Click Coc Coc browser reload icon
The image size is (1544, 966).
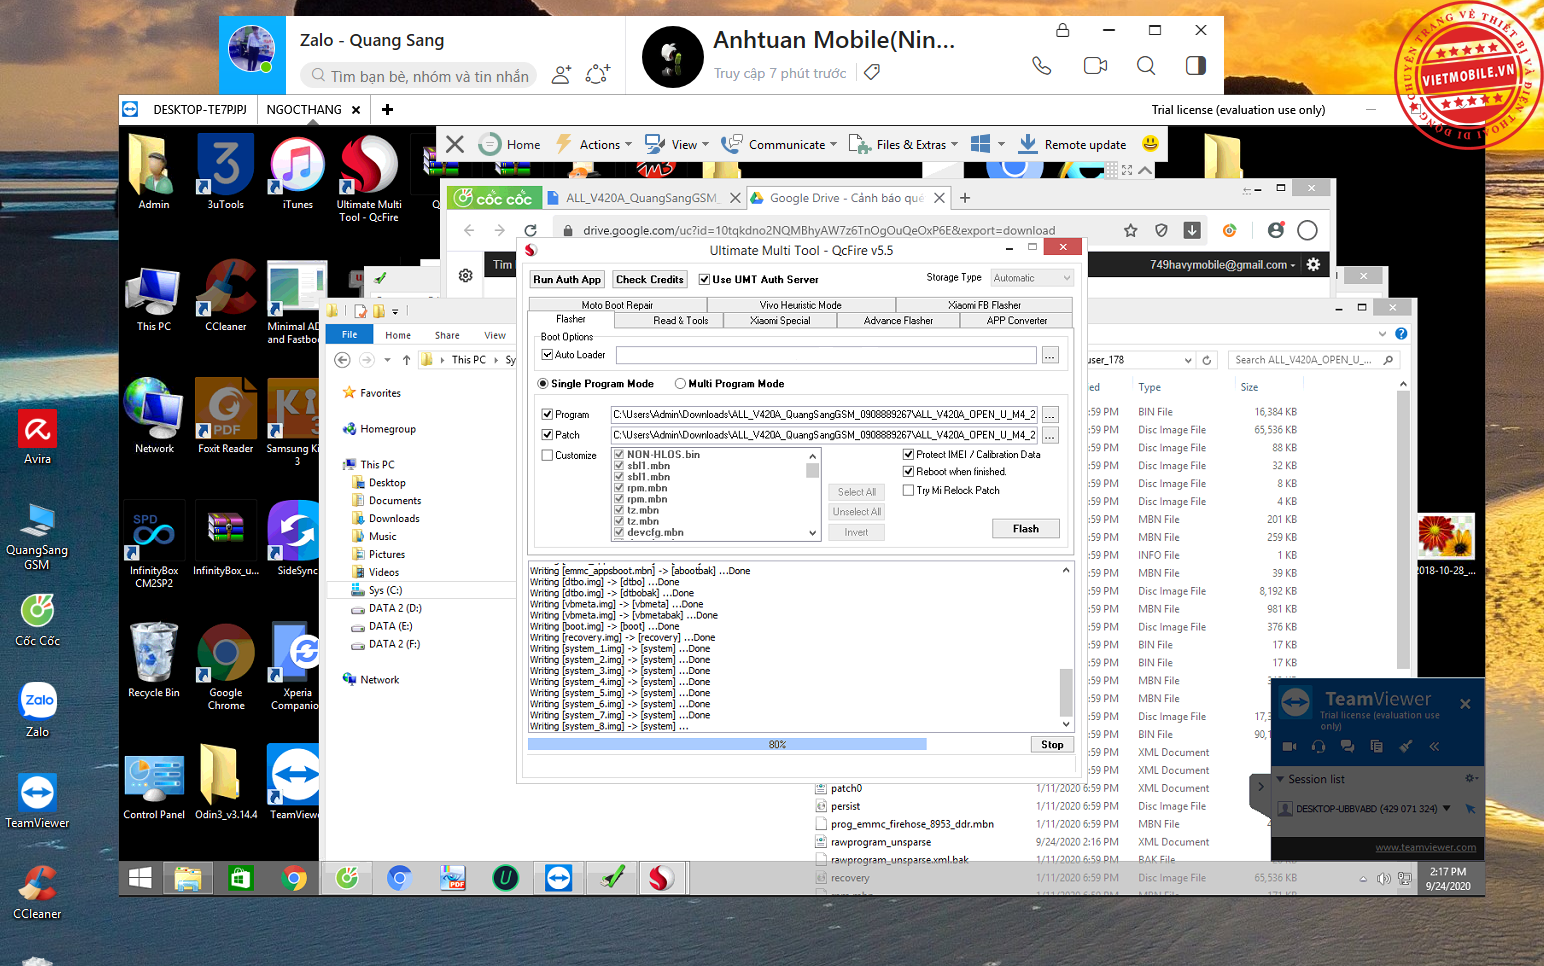(x=530, y=230)
